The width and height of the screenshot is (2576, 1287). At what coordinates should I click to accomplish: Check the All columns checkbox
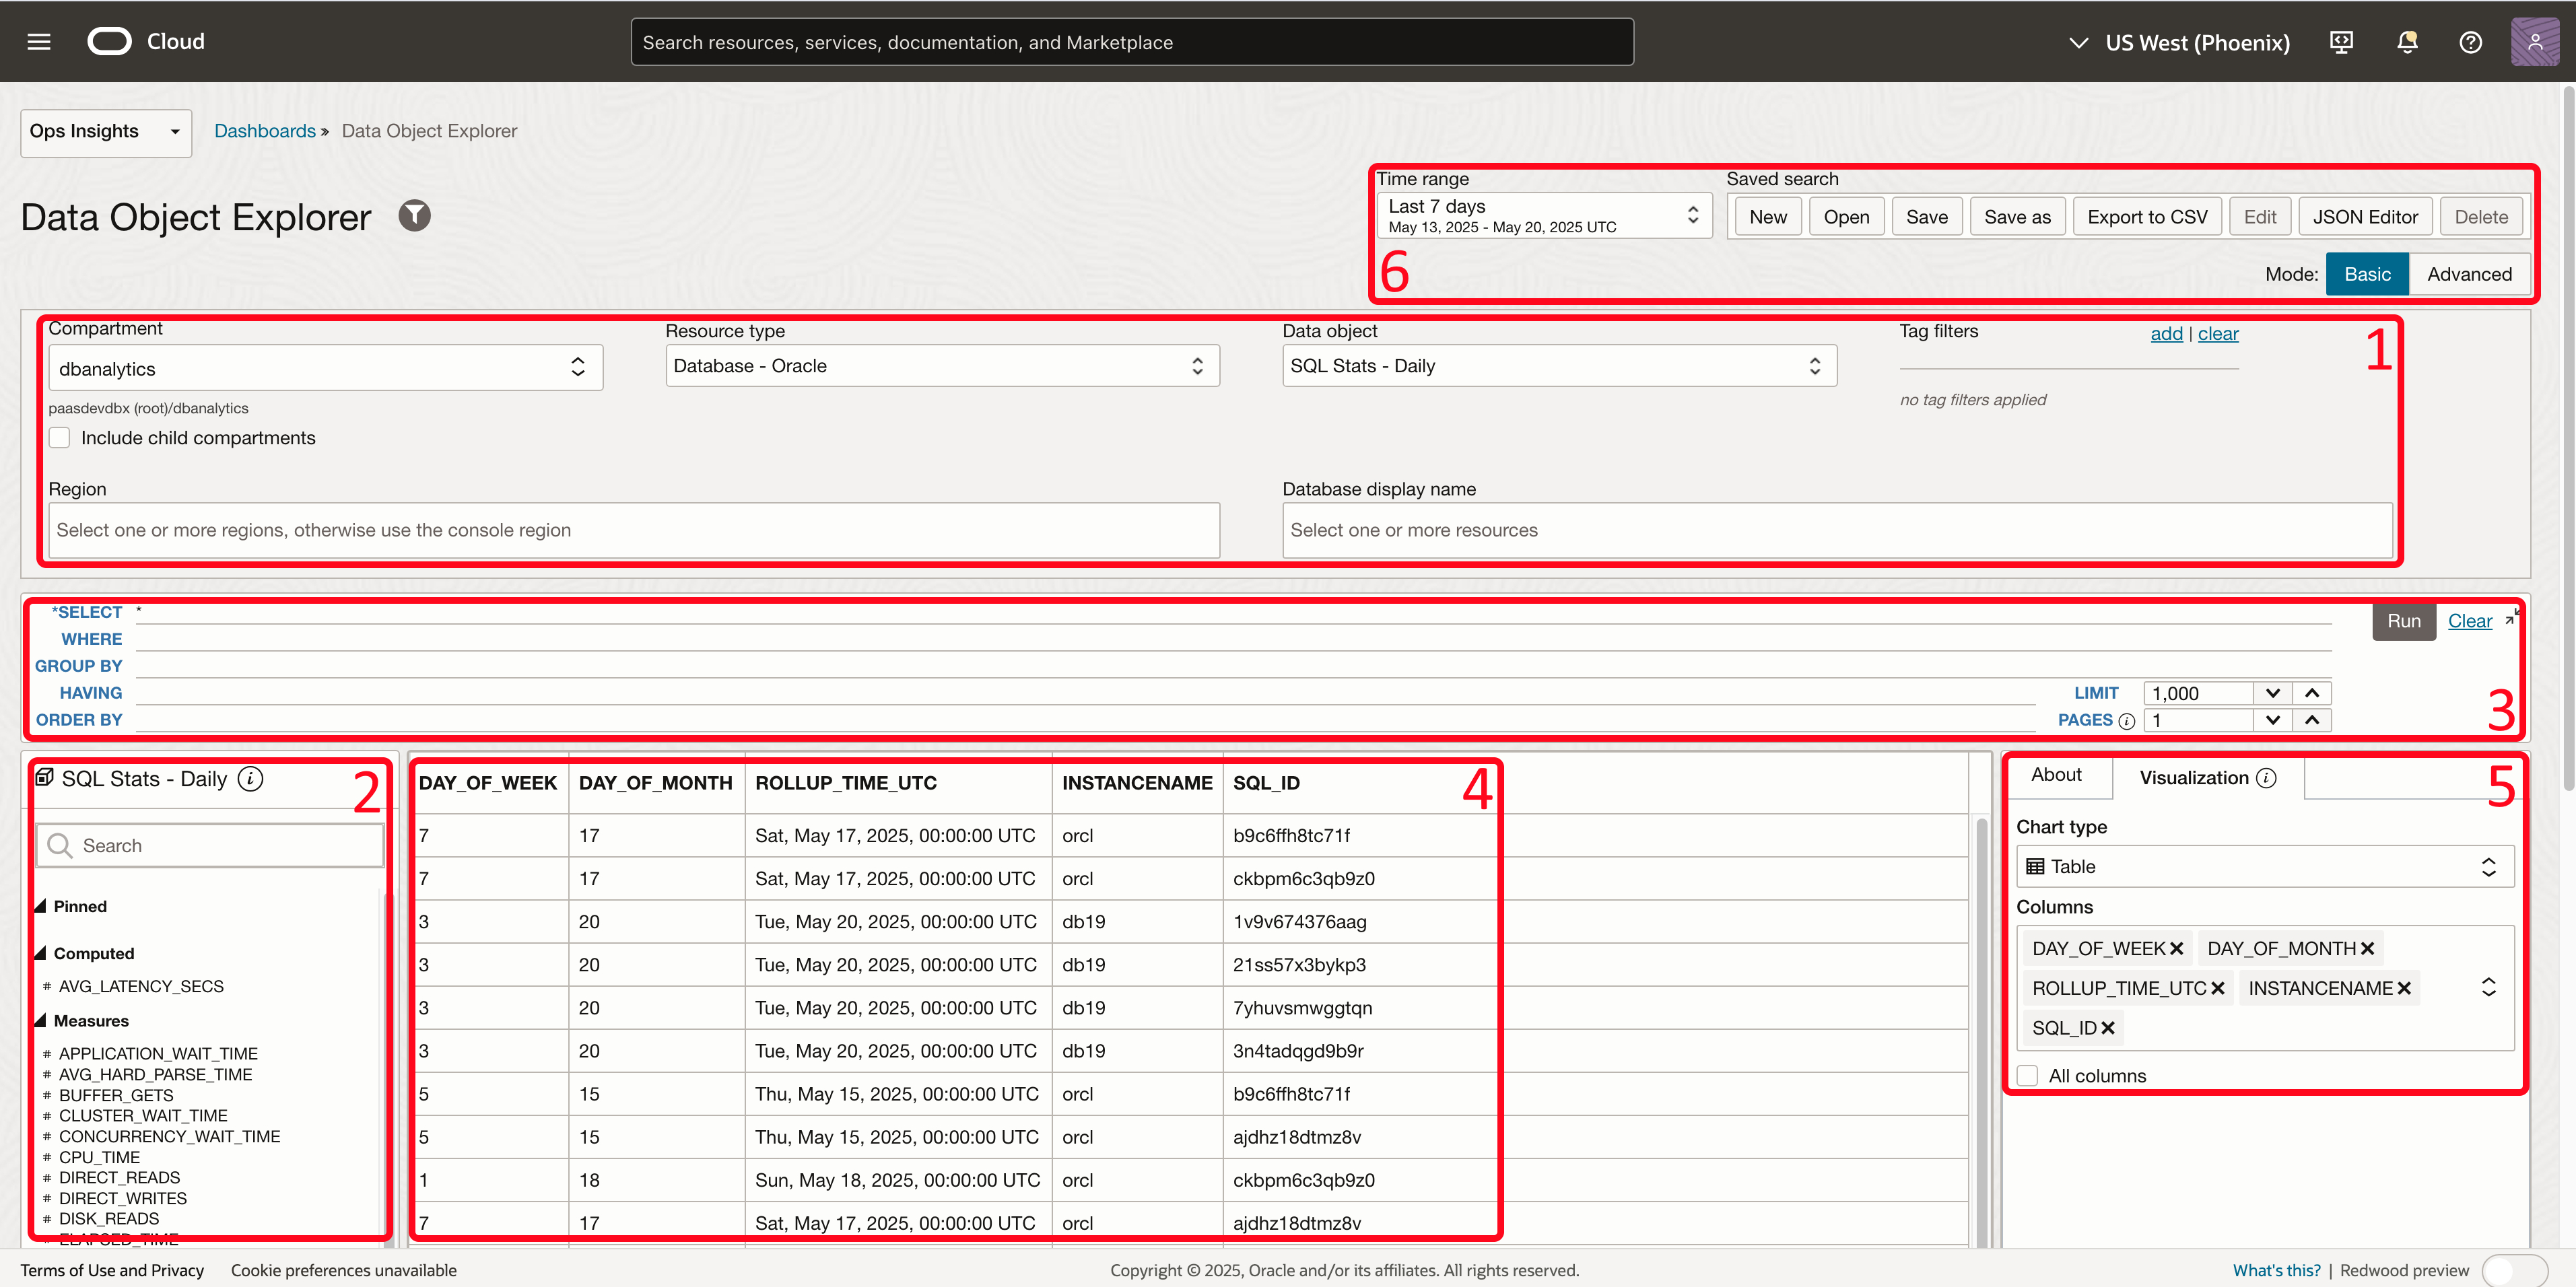pos(2028,1075)
